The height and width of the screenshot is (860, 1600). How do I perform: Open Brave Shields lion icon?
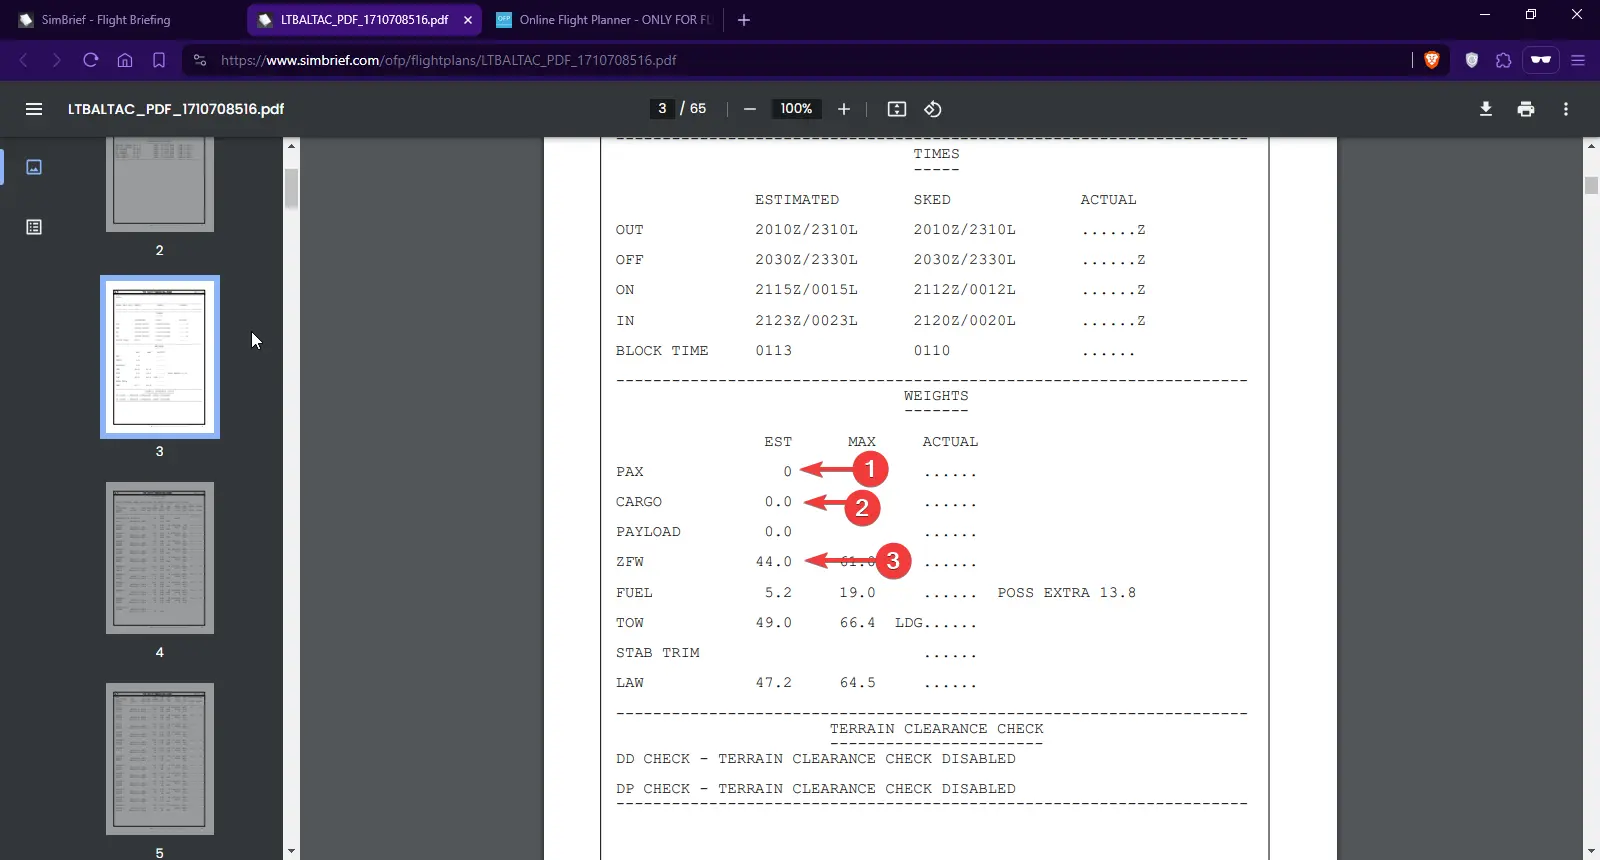click(1432, 60)
